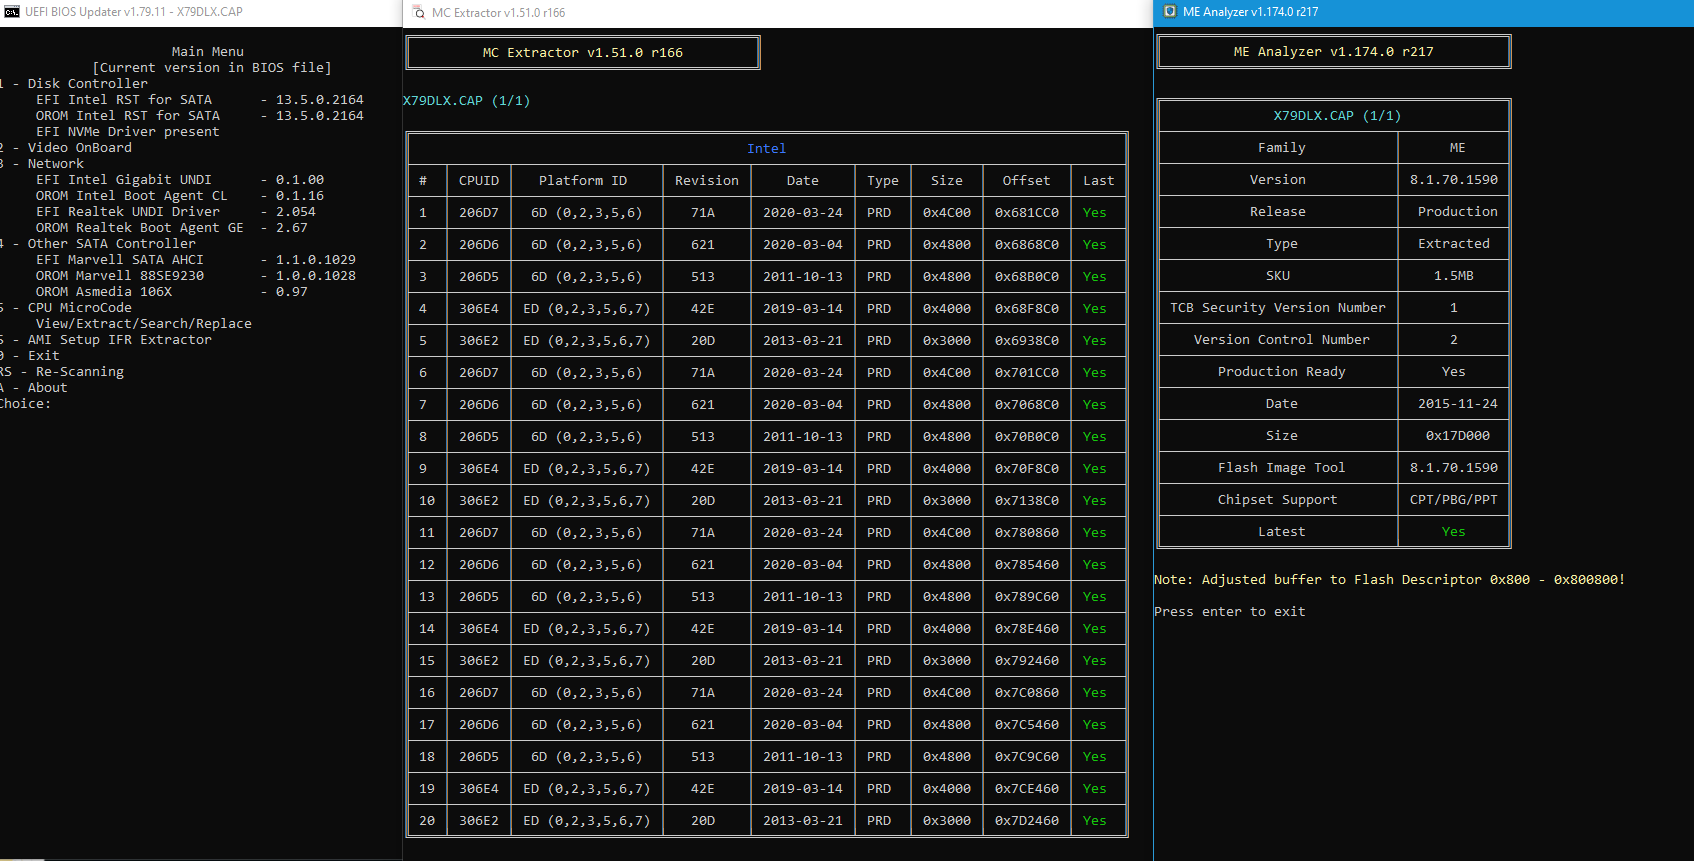Click offset 0x68B0C0 in row 3

(x=1027, y=277)
